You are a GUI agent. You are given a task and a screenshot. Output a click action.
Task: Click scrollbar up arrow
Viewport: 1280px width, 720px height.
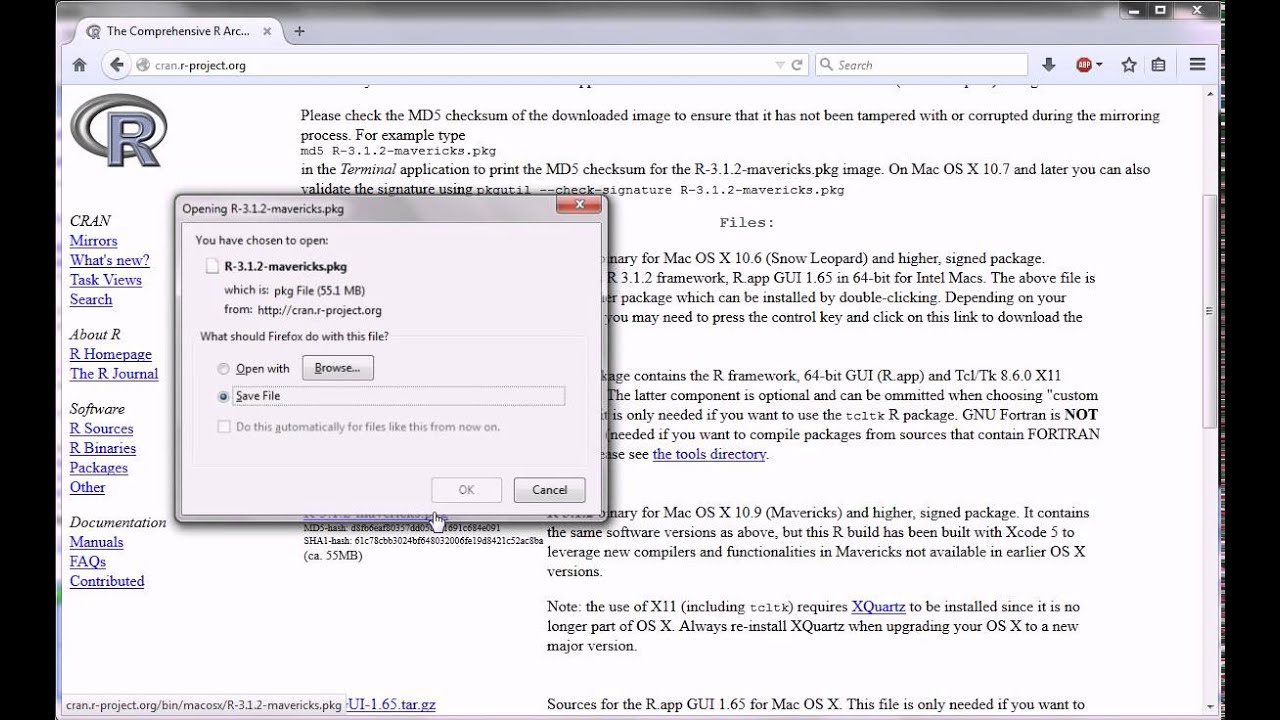(1212, 94)
